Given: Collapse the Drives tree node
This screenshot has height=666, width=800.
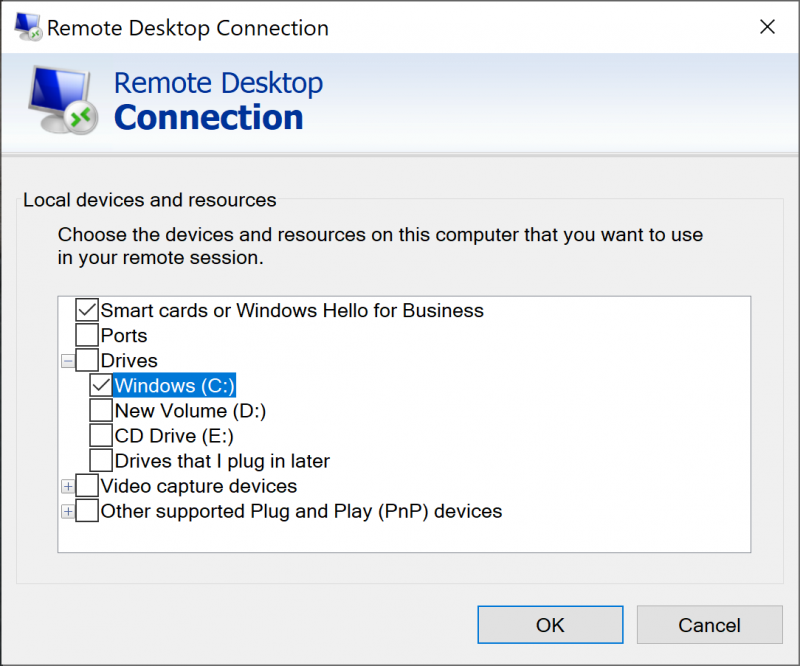Looking at the screenshot, I should coord(68,360).
